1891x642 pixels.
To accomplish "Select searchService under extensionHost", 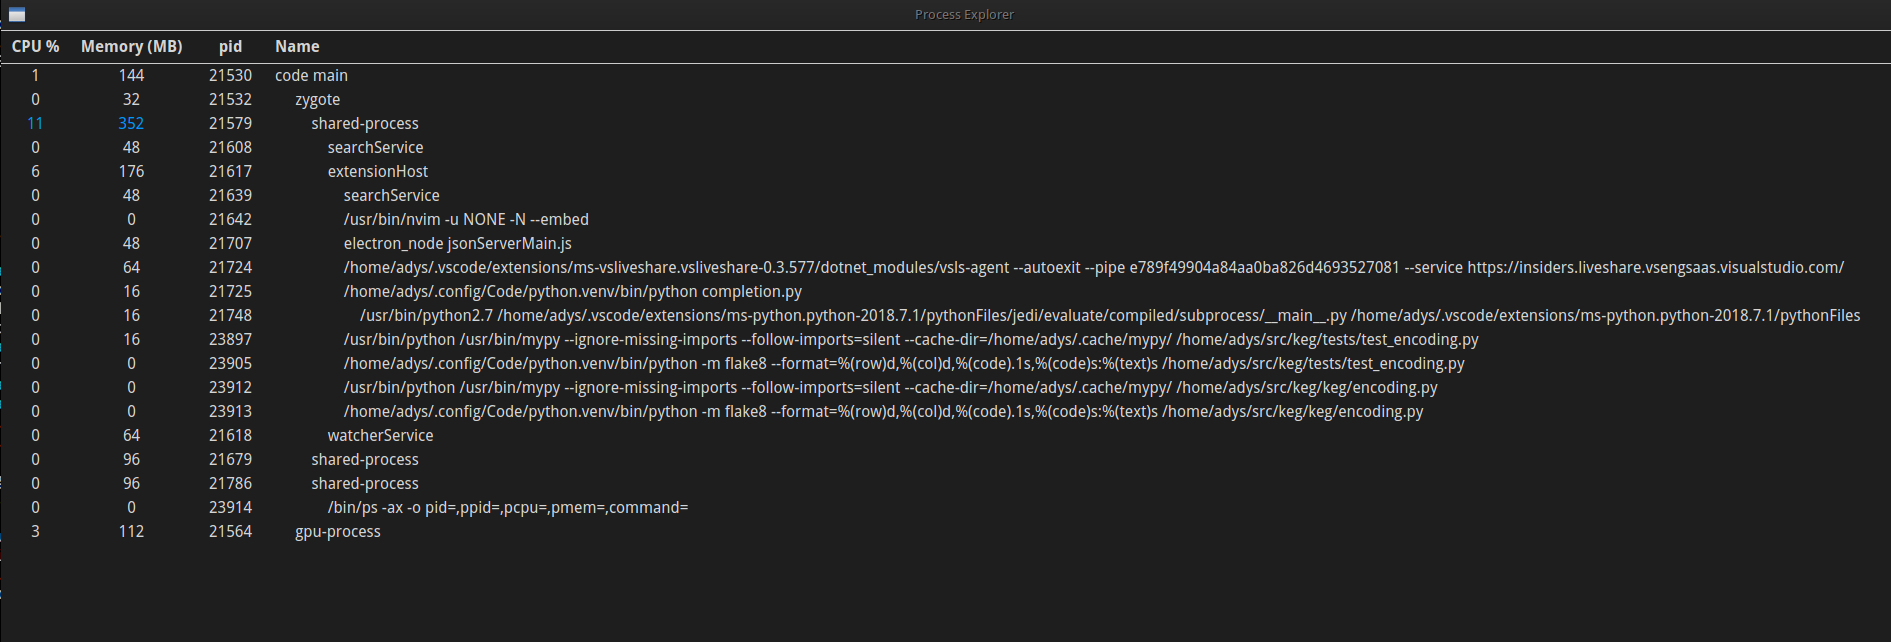I will pyautogui.click(x=391, y=195).
